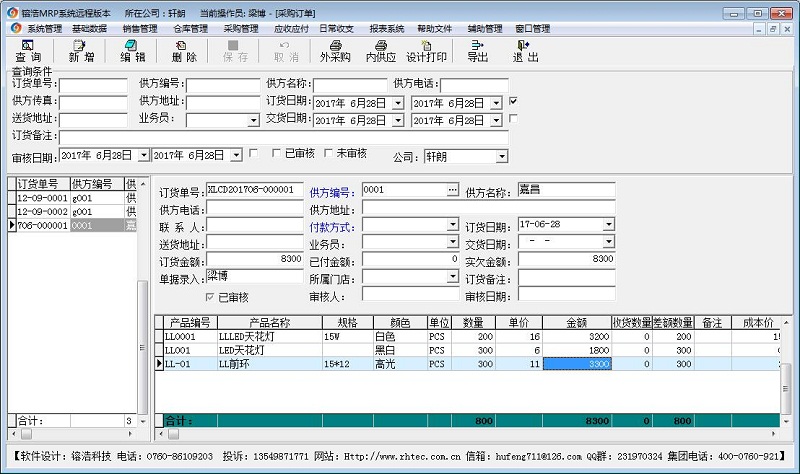The height and width of the screenshot is (474, 800).
Task: Restore the inner child window button
Action: tap(772, 29)
